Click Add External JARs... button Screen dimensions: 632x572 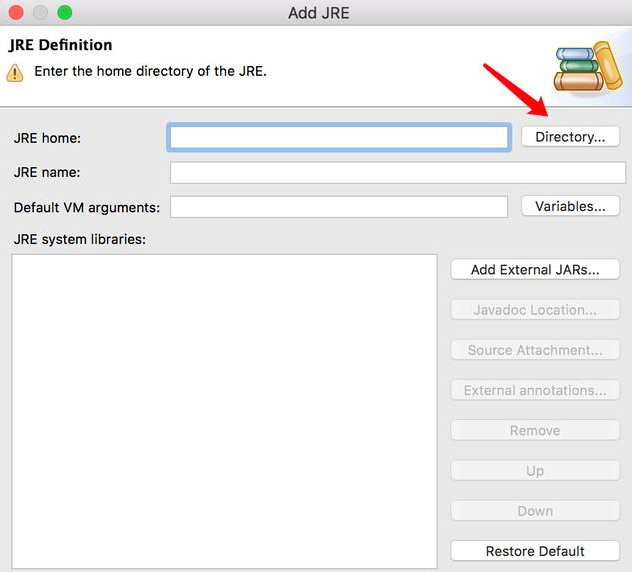pos(535,269)
